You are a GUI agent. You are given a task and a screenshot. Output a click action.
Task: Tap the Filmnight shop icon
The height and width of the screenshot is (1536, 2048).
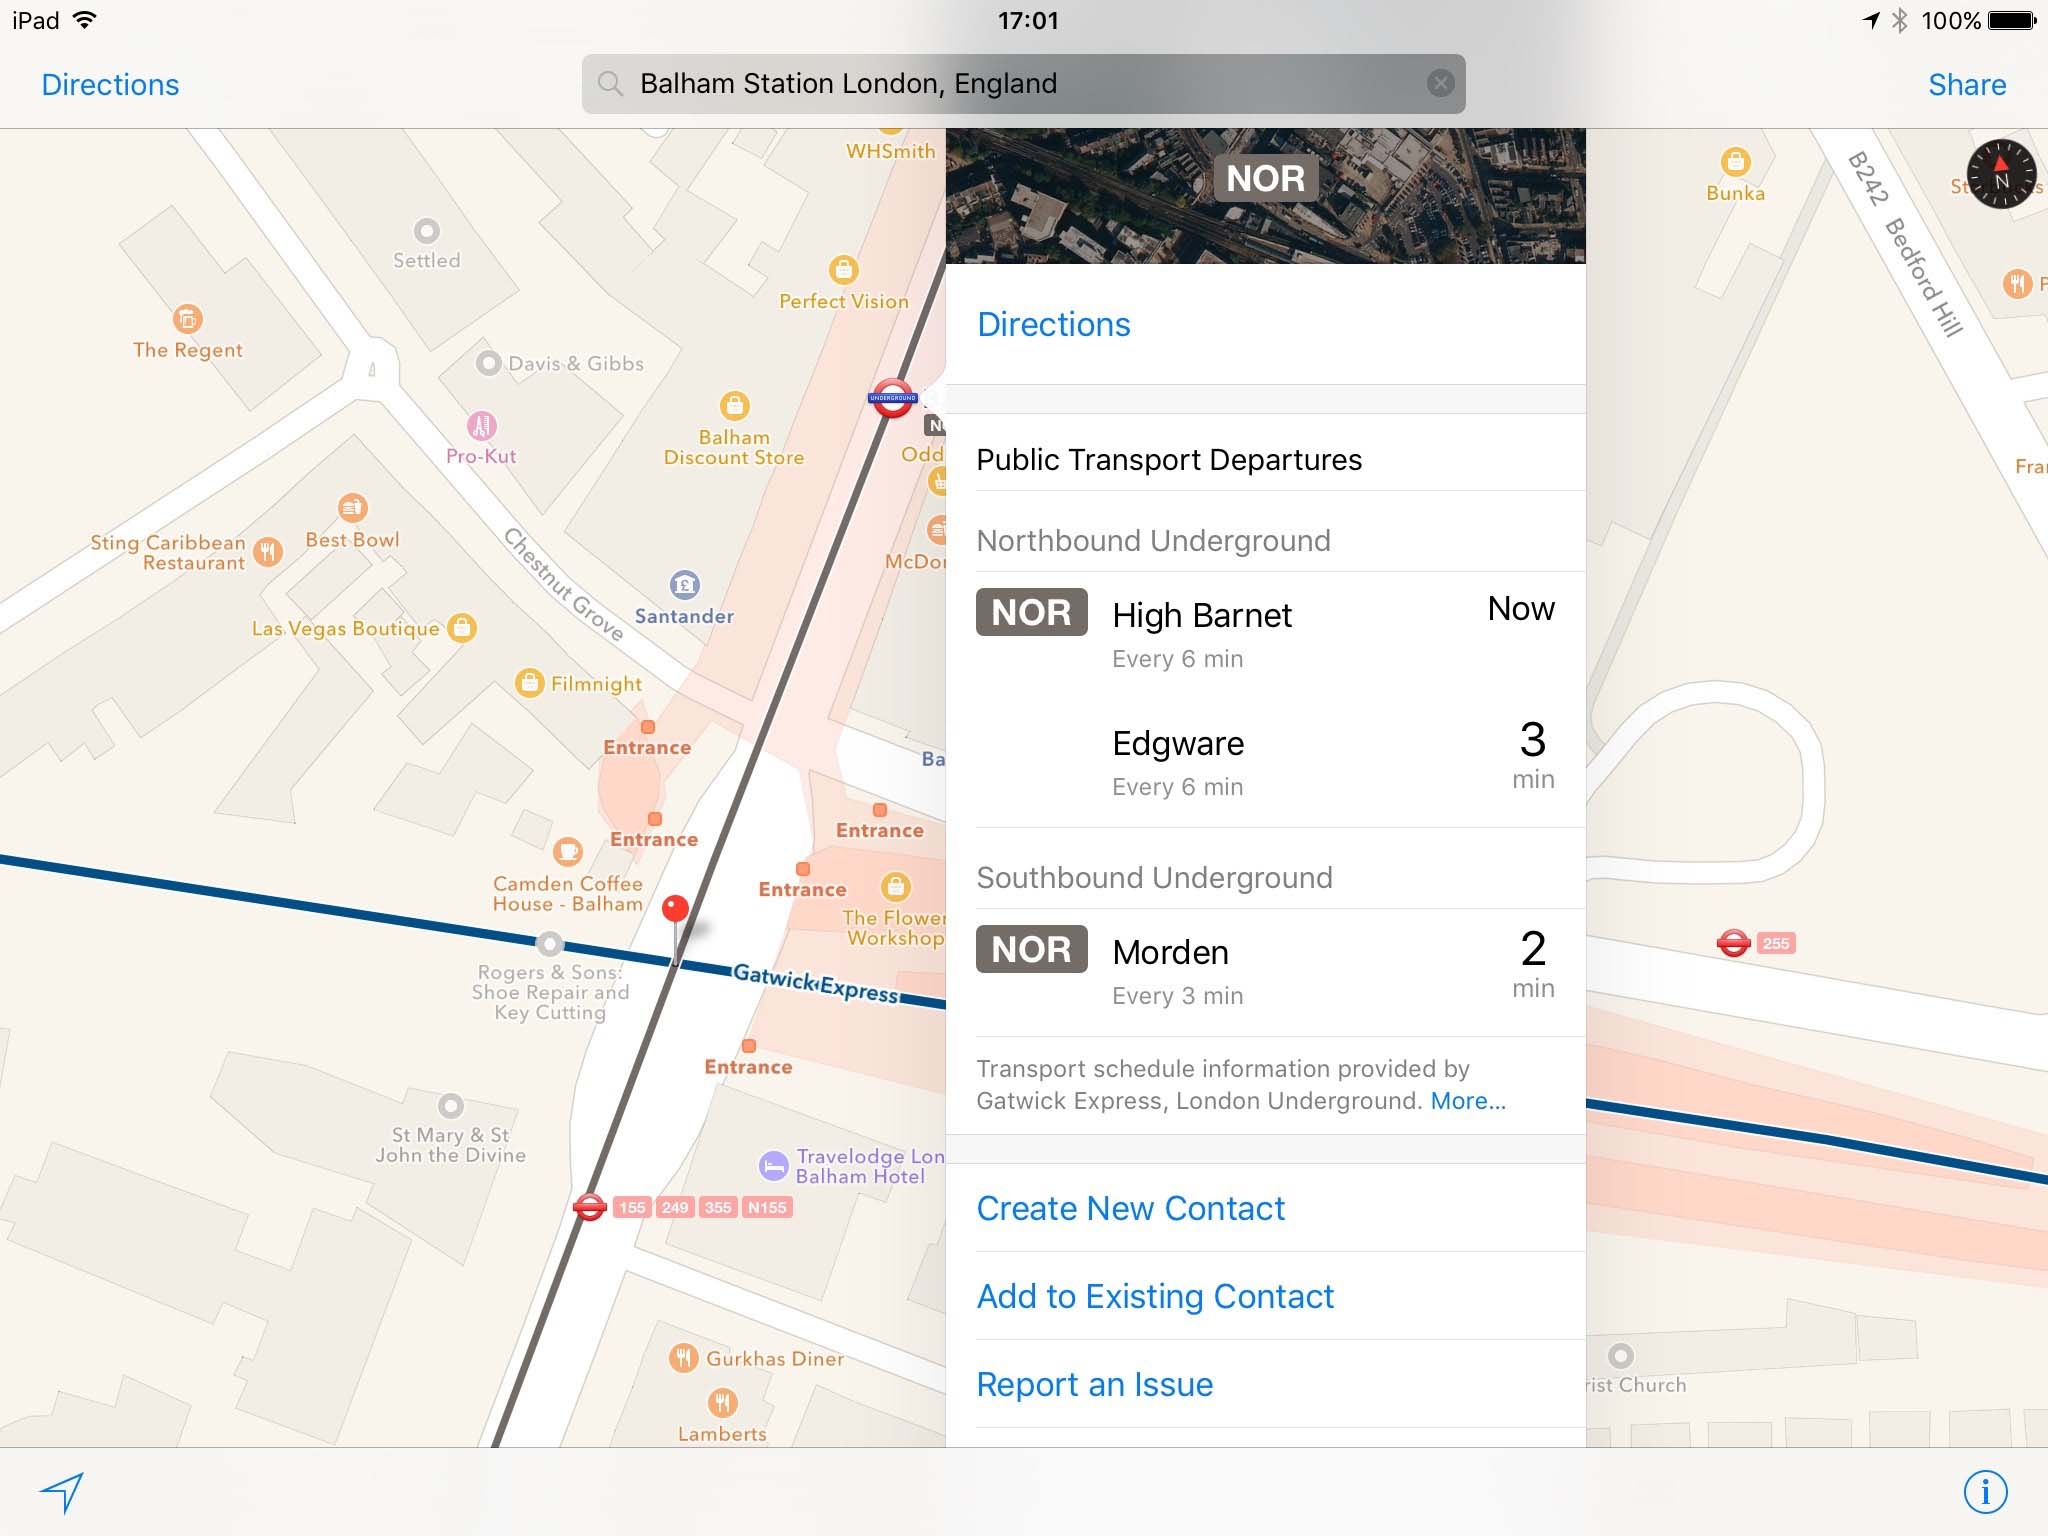[x=529, y=683]
